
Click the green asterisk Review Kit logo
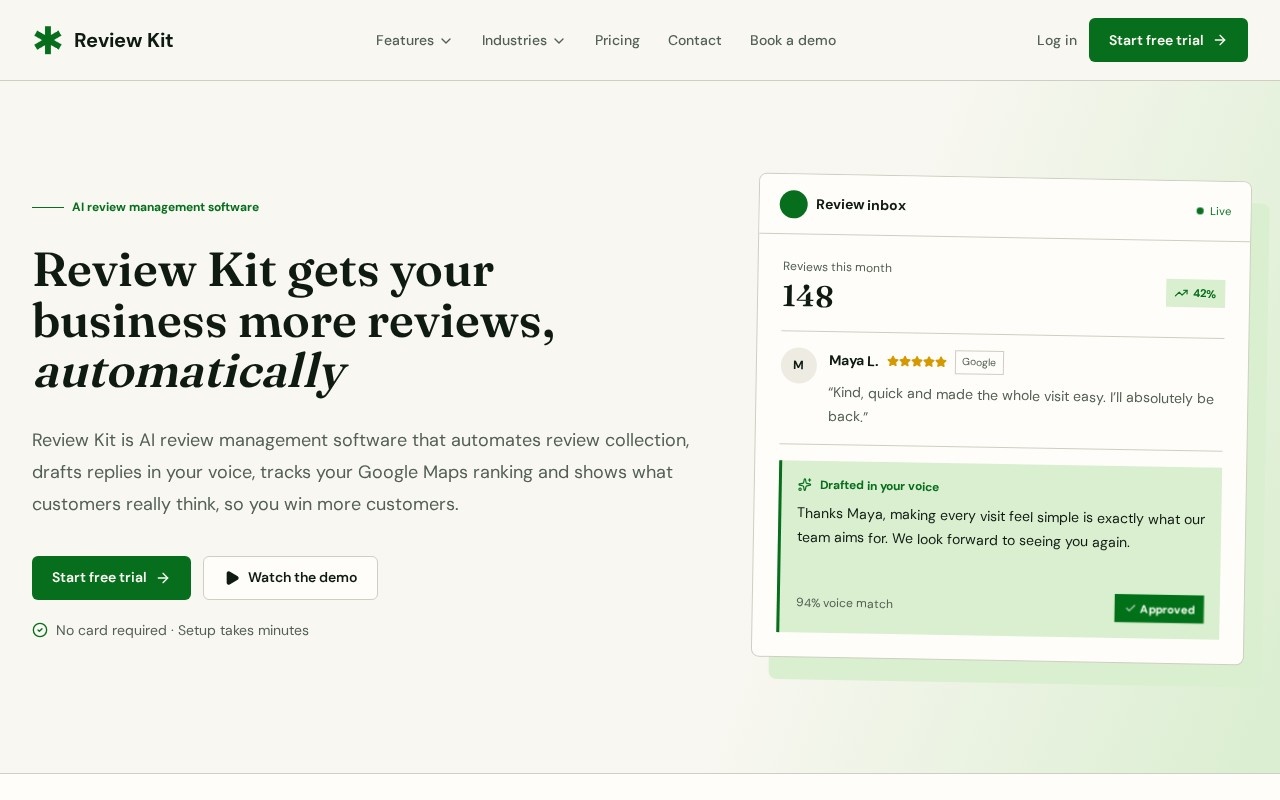coord(48,40)
